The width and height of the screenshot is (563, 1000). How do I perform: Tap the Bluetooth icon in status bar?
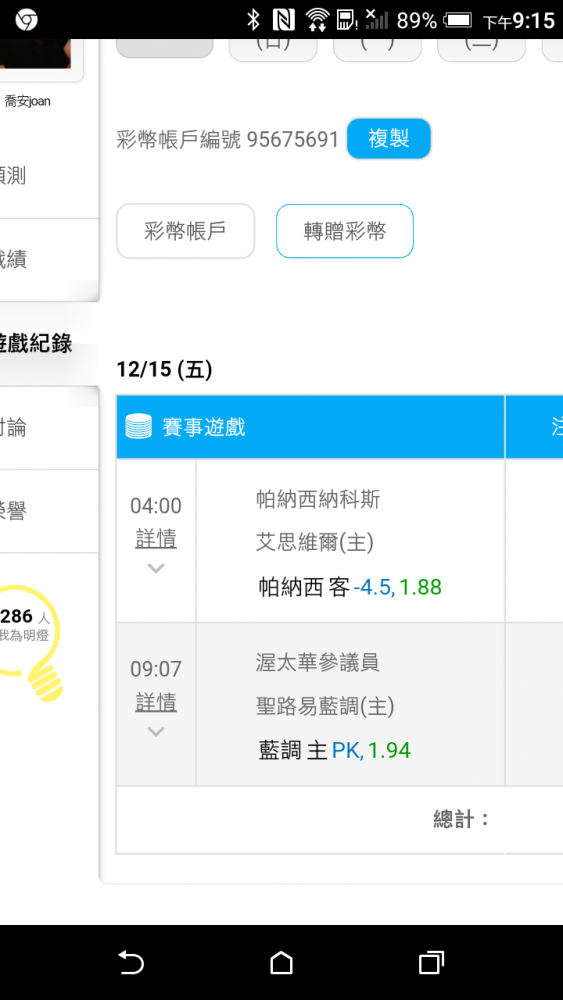[253, 20]
